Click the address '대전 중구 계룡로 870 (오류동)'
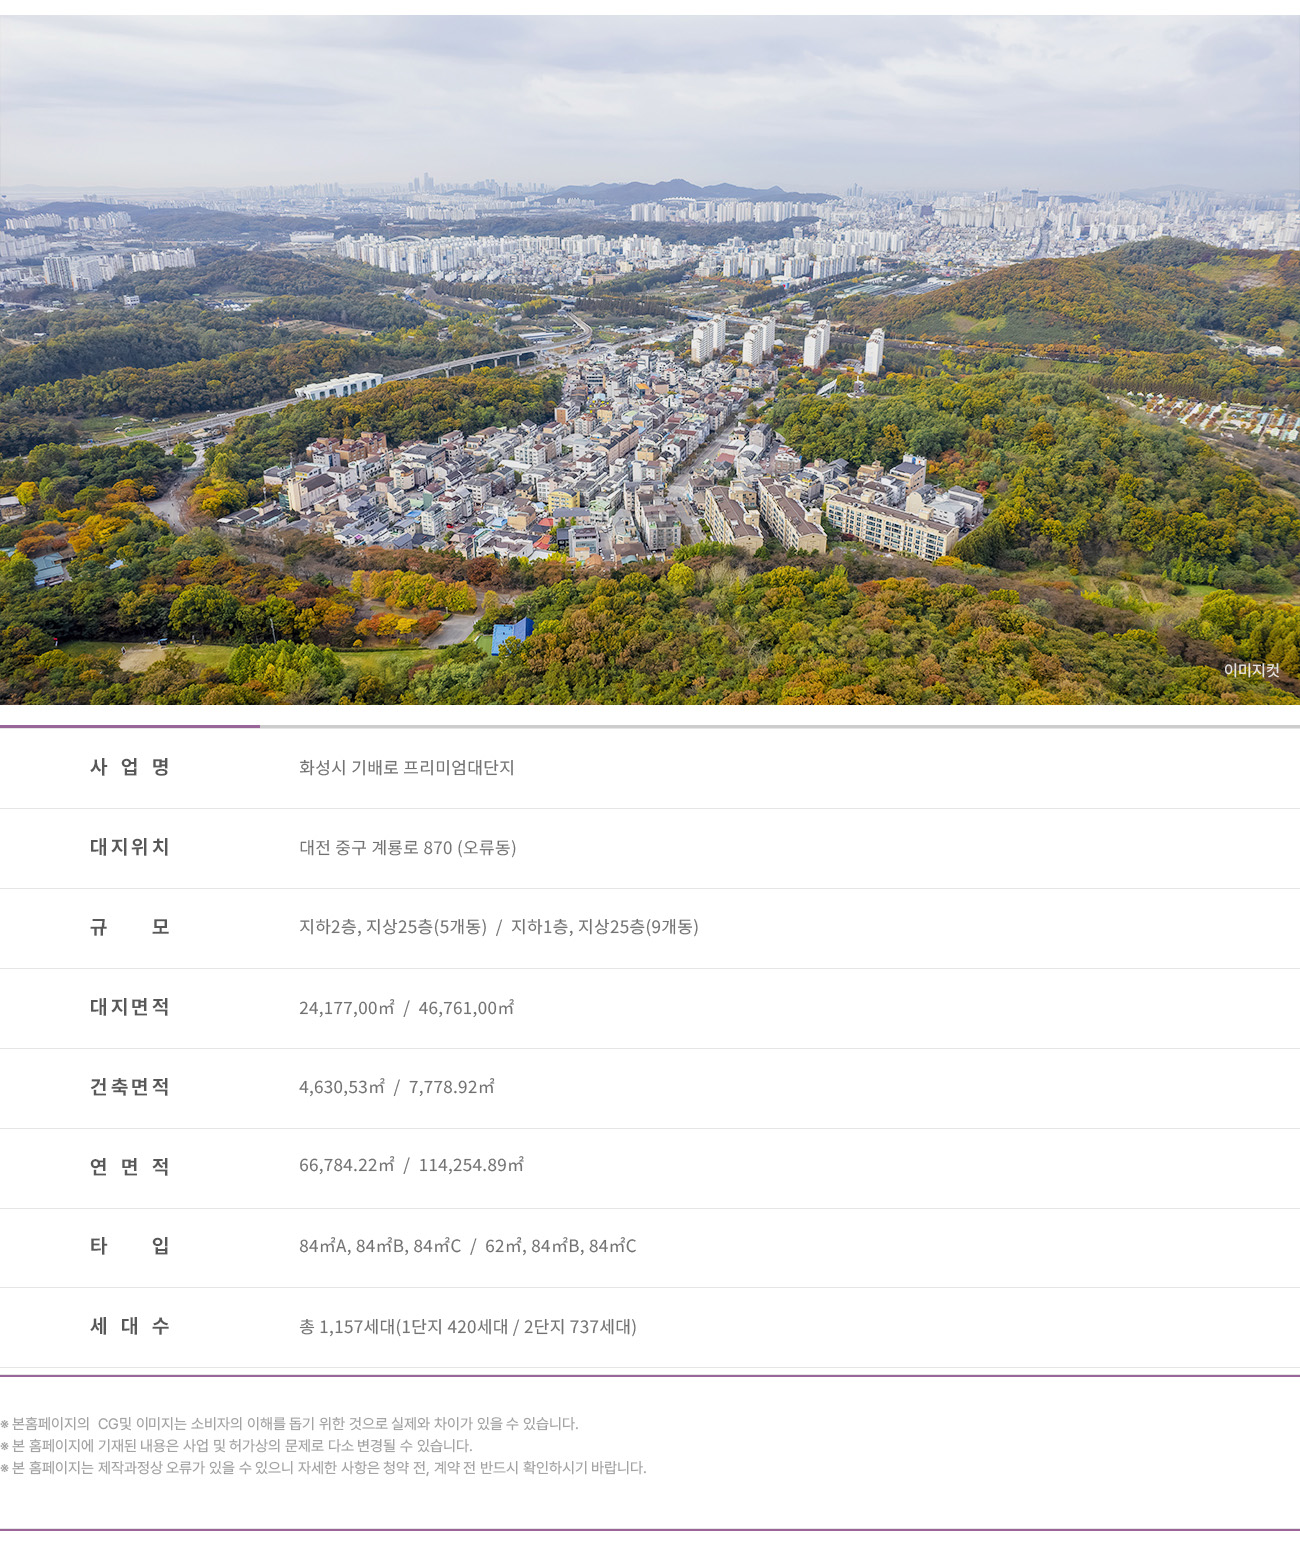The height and width of the screenshot is (1550, 1300). point(407,847)
